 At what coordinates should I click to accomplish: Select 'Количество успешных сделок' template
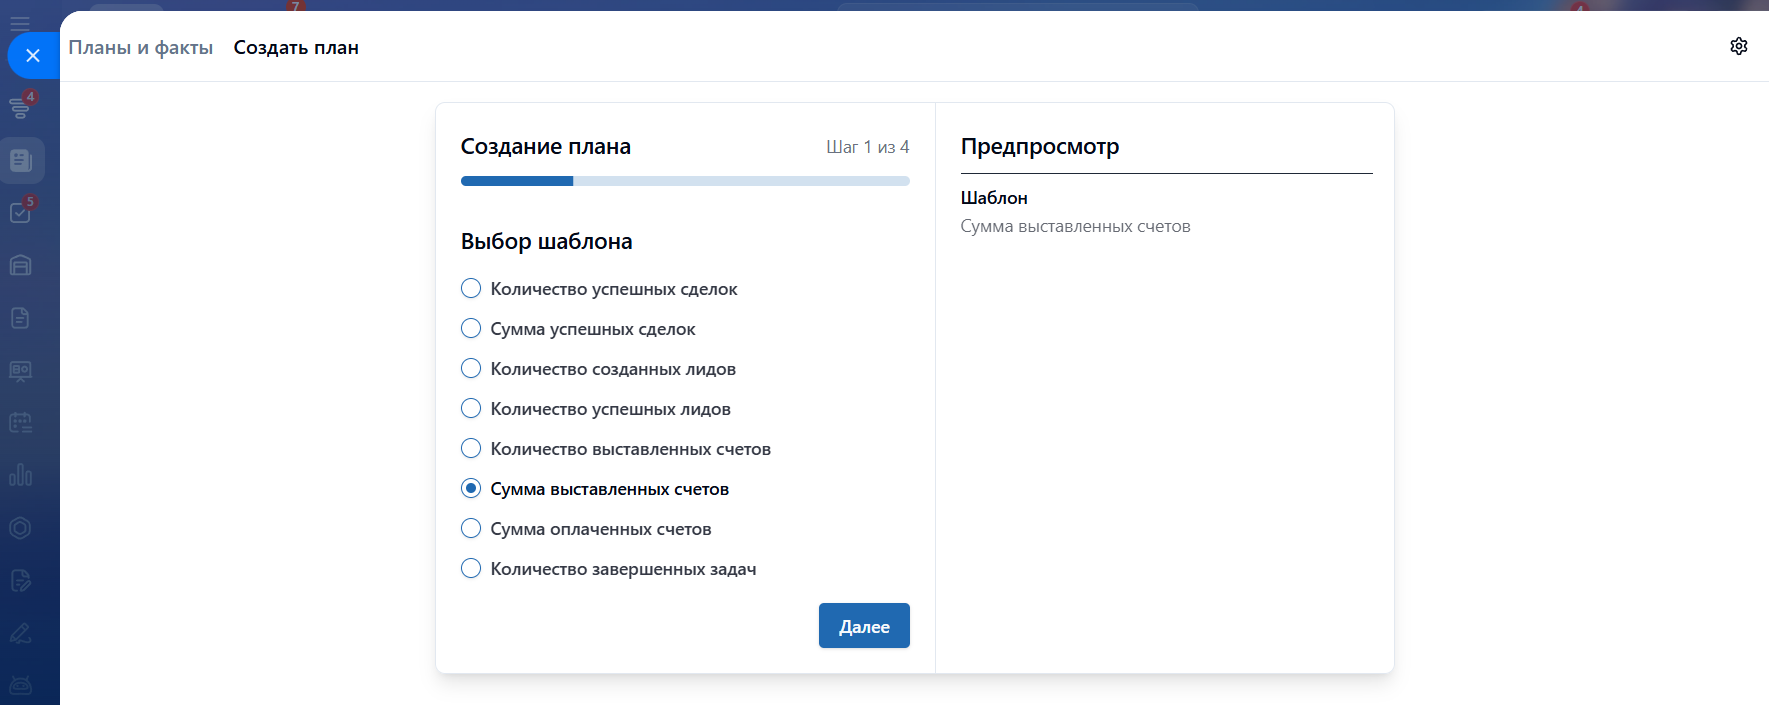pyautogui.click(x=471, y=289)
